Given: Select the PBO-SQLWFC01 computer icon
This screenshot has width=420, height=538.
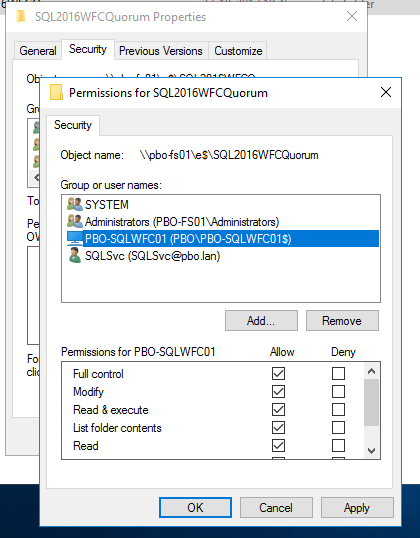Looking at the screenshot, I should coord(75,239).
